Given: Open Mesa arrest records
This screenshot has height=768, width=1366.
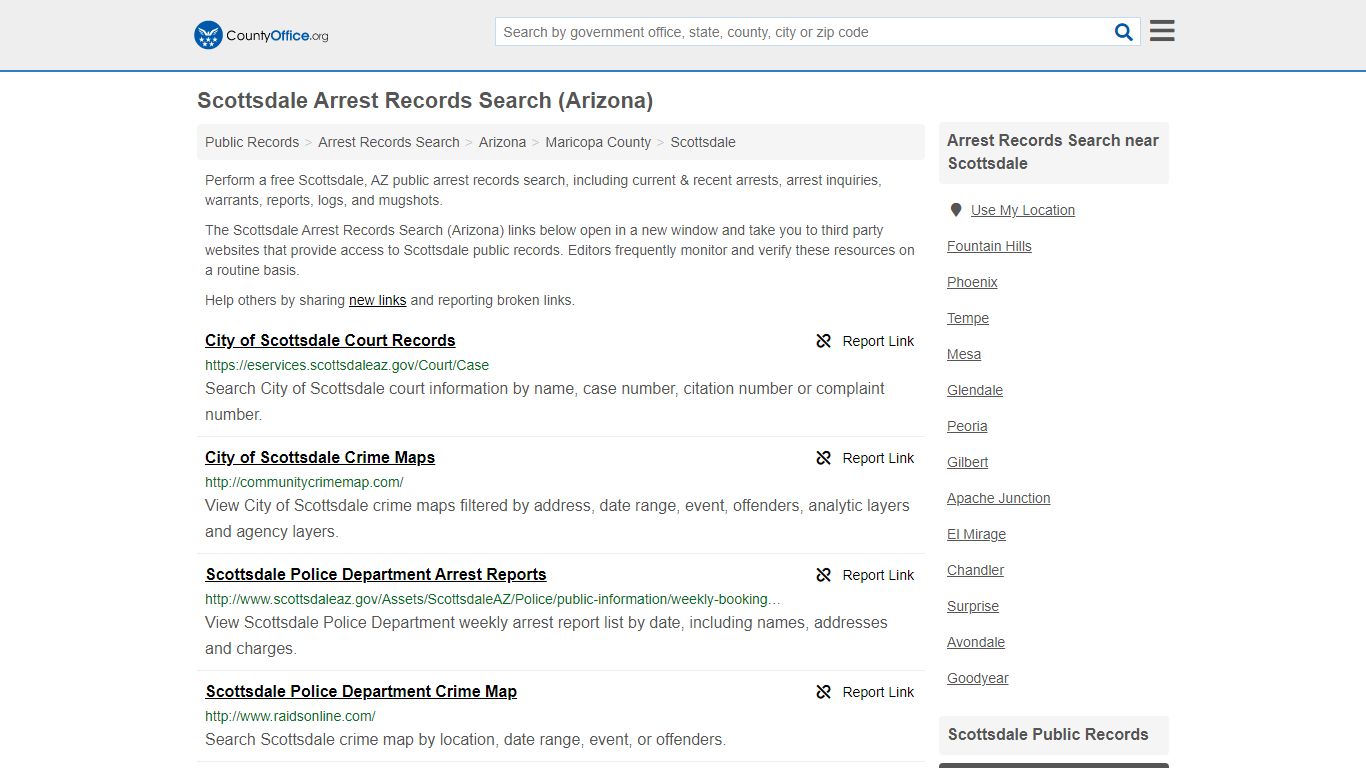Looking at the screenshot, I should tap(964, 354).
